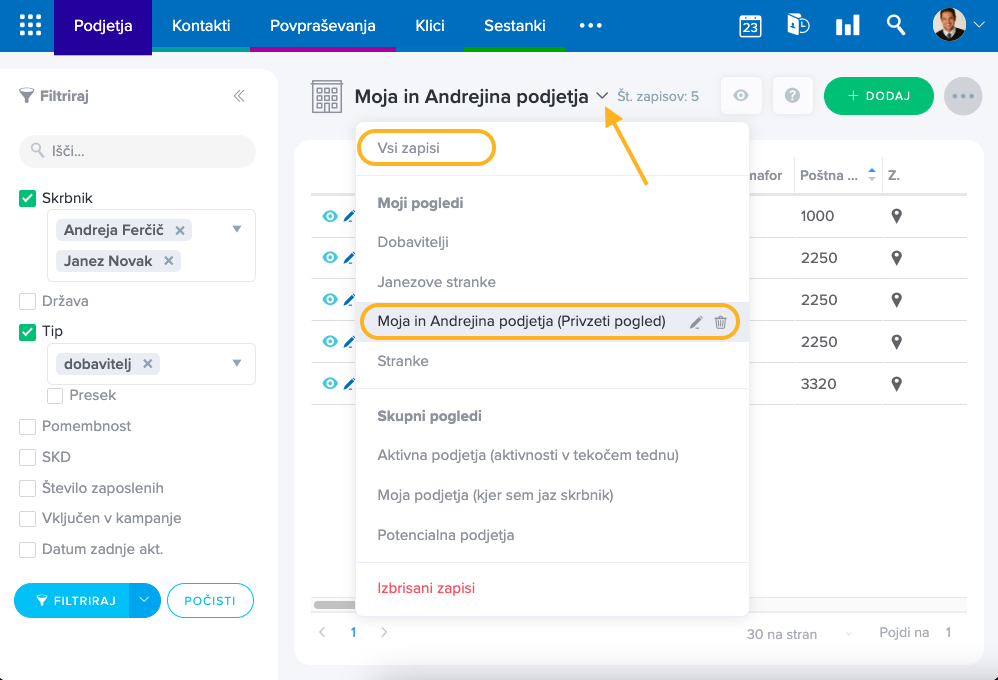Click the help question mark icon
998x680 pixels.
click(x=792, y=96)
